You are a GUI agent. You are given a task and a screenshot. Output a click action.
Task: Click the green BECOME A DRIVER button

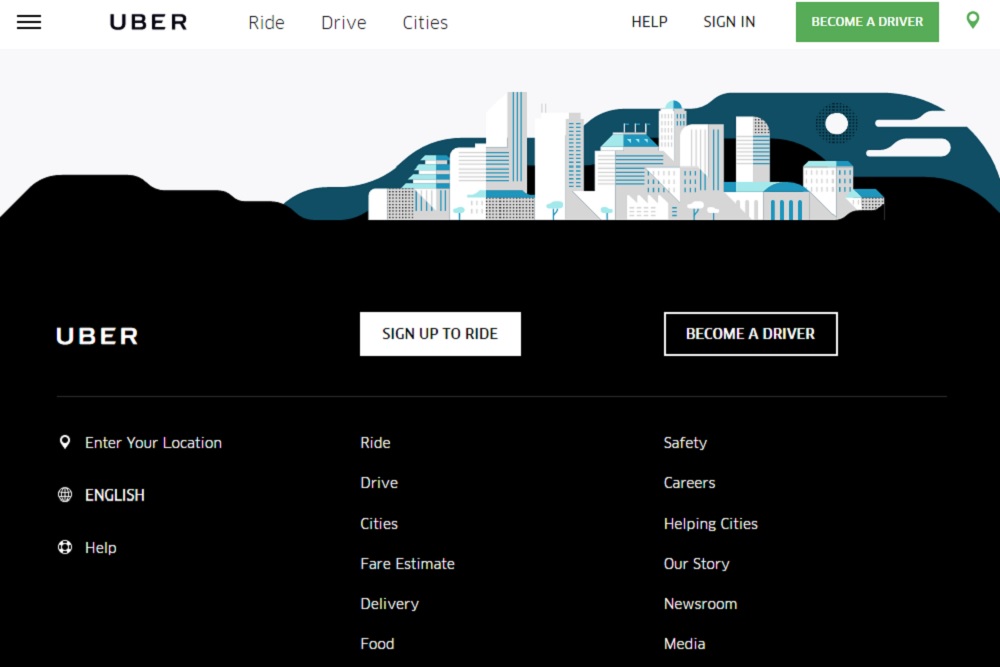(866, 21)
